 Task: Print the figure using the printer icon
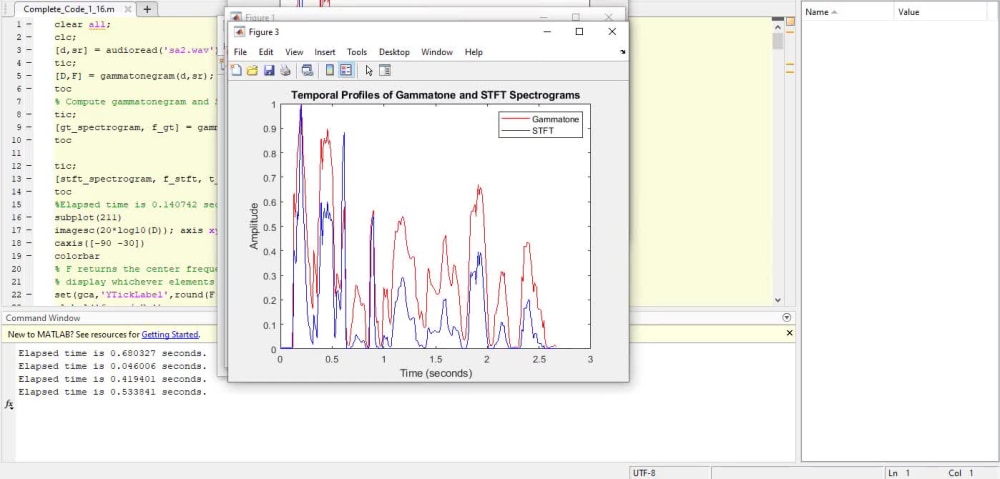click(285, 70)
